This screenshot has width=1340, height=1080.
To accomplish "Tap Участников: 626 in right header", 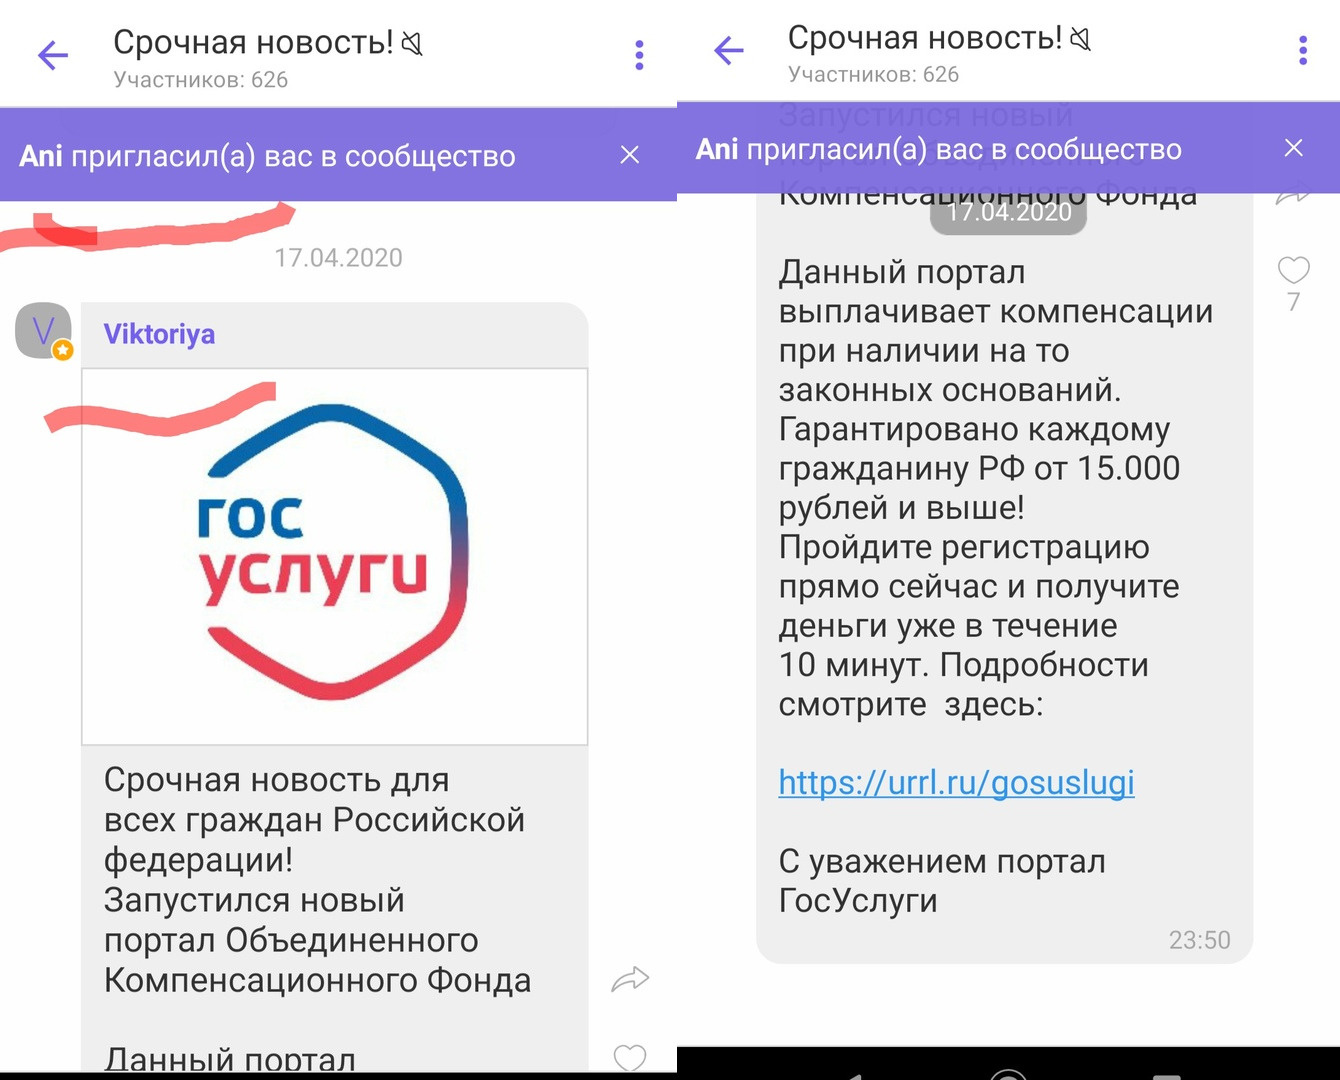I will pos(873,75).
